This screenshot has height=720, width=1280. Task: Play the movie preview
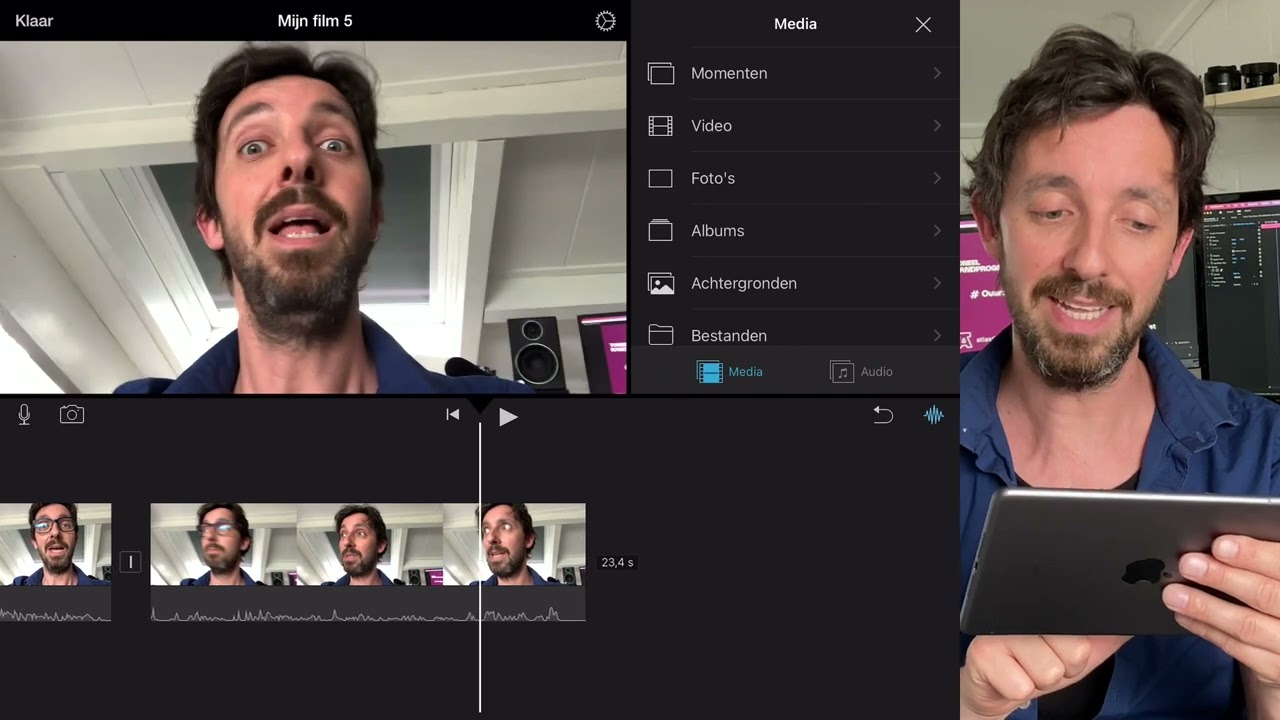pos(508,417)
